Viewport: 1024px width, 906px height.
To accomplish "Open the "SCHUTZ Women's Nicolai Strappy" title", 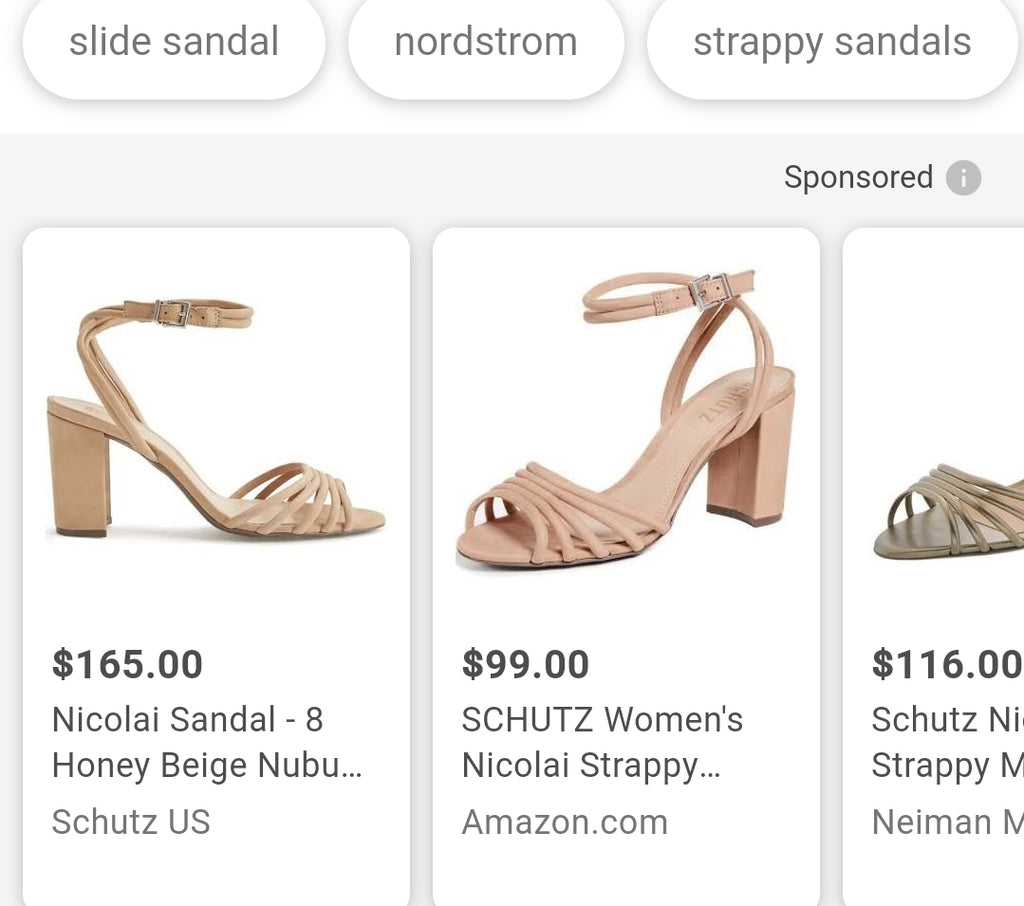I will click(x=602, y=742).
